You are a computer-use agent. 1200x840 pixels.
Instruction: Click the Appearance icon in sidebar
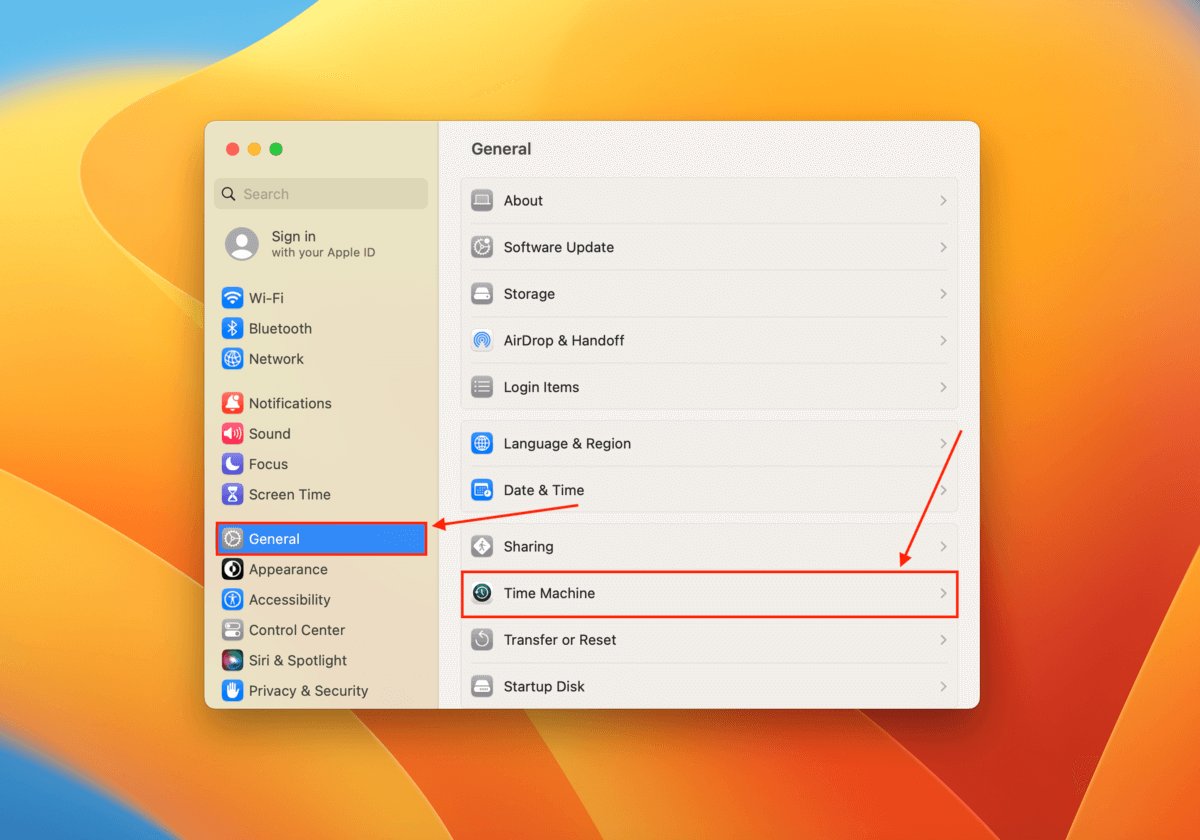coord(233,569)
